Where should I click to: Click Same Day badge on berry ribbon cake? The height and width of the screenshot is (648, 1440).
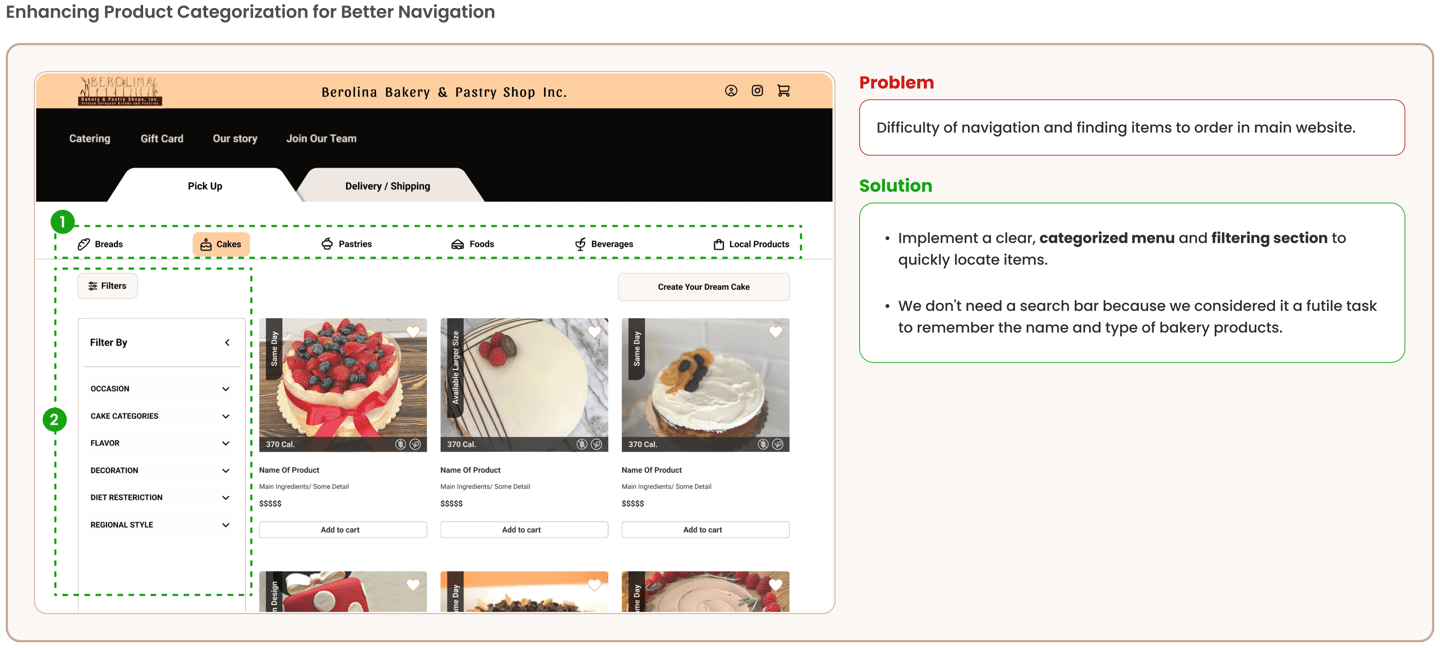(x=274, y=349)
